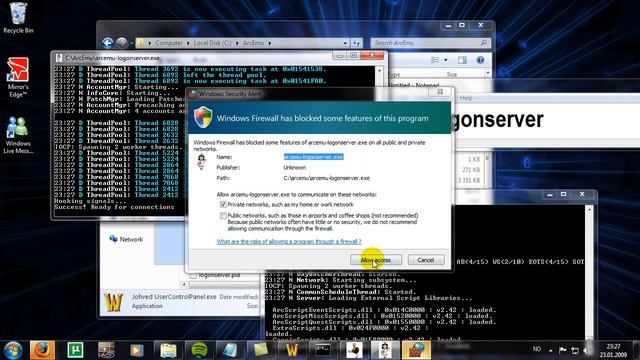Open the Mirror's Edge desktop shortcut
Viewport: 640px width, 360px height.
(18, 77)
